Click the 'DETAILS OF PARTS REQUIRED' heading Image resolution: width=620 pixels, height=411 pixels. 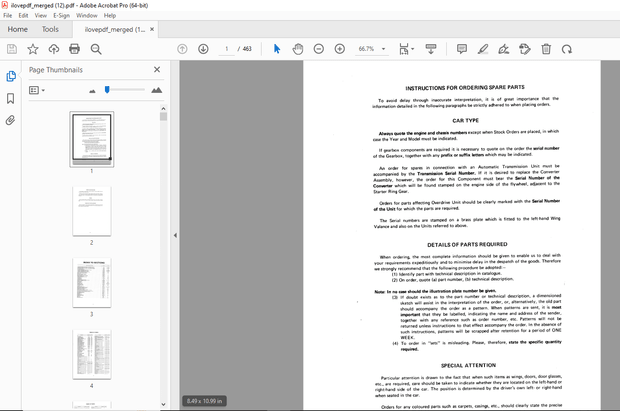point(467,244)
